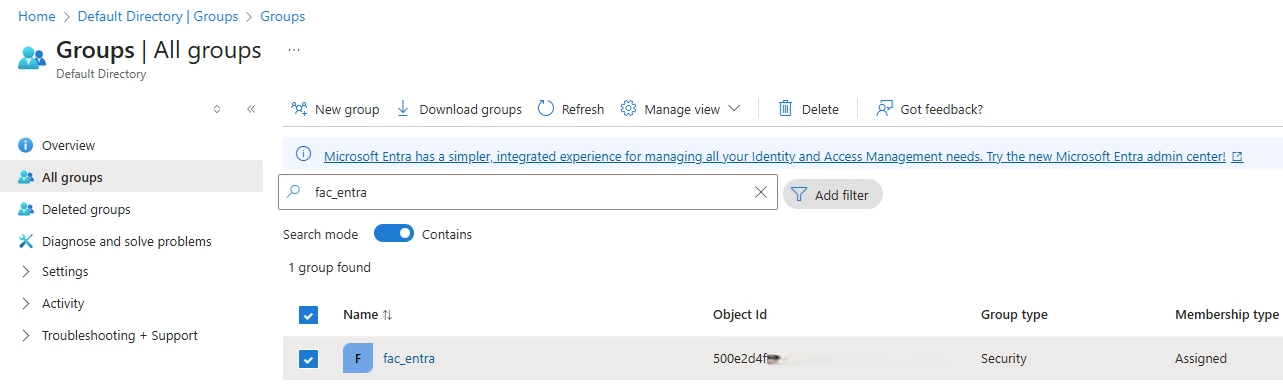Click the Object Id column header

coord(740,315)
